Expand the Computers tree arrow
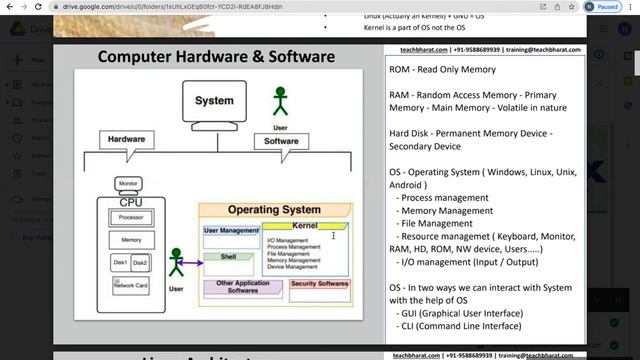 pos(7,102)
